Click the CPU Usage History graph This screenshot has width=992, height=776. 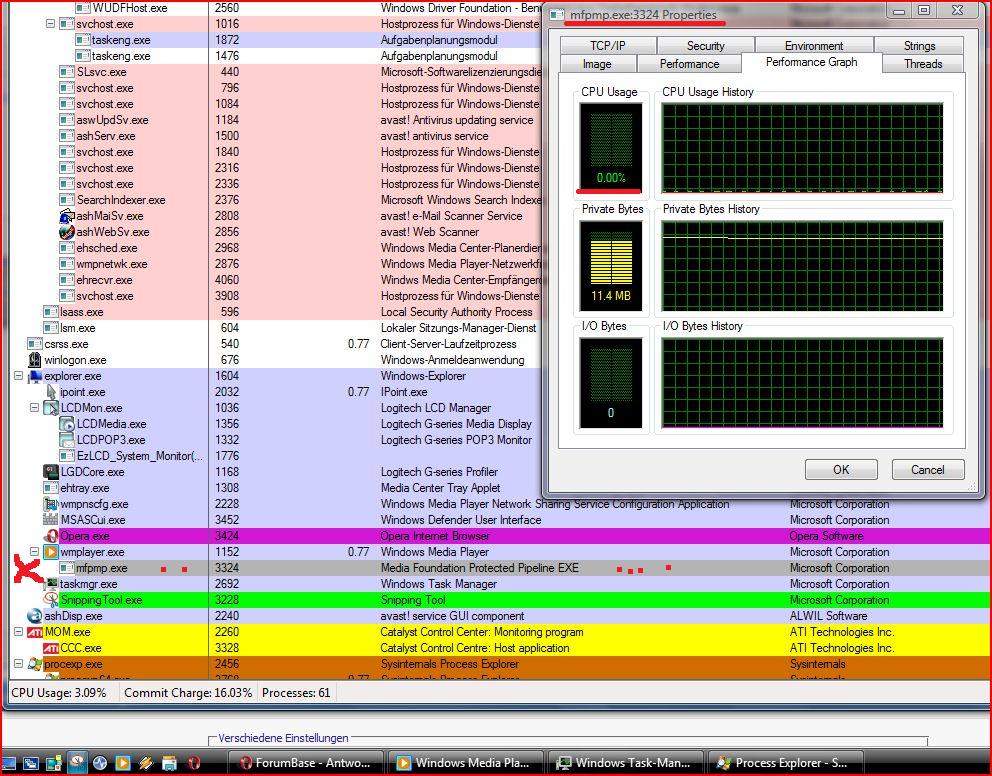[802, 148]
